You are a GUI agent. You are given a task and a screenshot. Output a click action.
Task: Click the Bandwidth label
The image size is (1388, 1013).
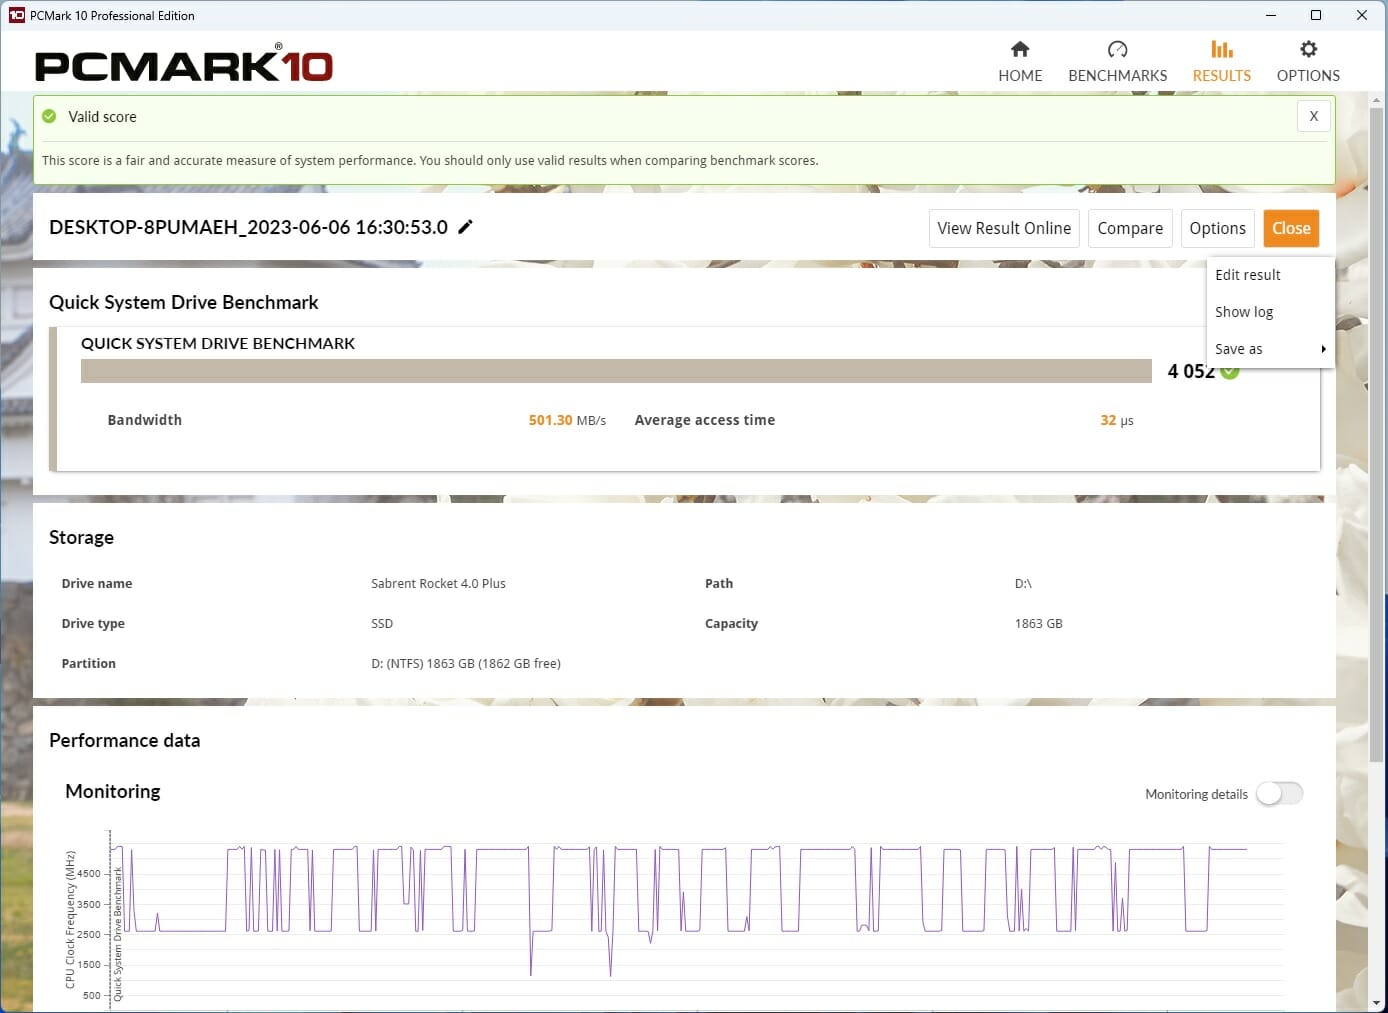point(145,420)
